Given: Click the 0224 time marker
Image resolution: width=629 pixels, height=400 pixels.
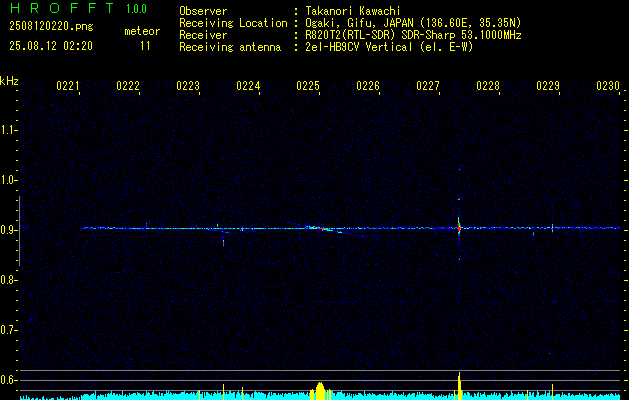Looking at the screenshot, I should tap(248, 86).
